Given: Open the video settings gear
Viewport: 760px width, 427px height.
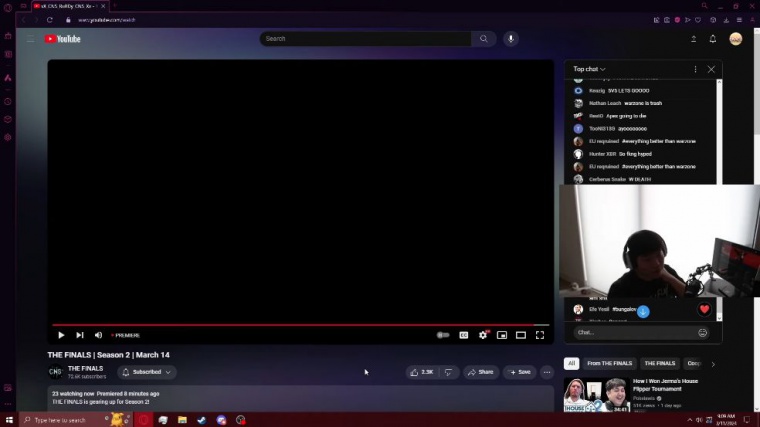Looking at the screenshot, I should tap(483, 335).
